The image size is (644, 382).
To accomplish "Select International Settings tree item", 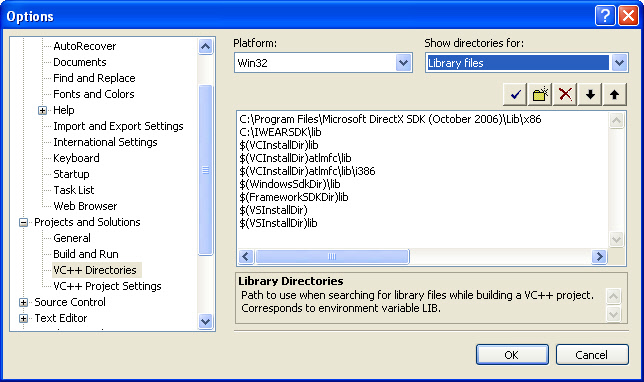I will point(105,142).
